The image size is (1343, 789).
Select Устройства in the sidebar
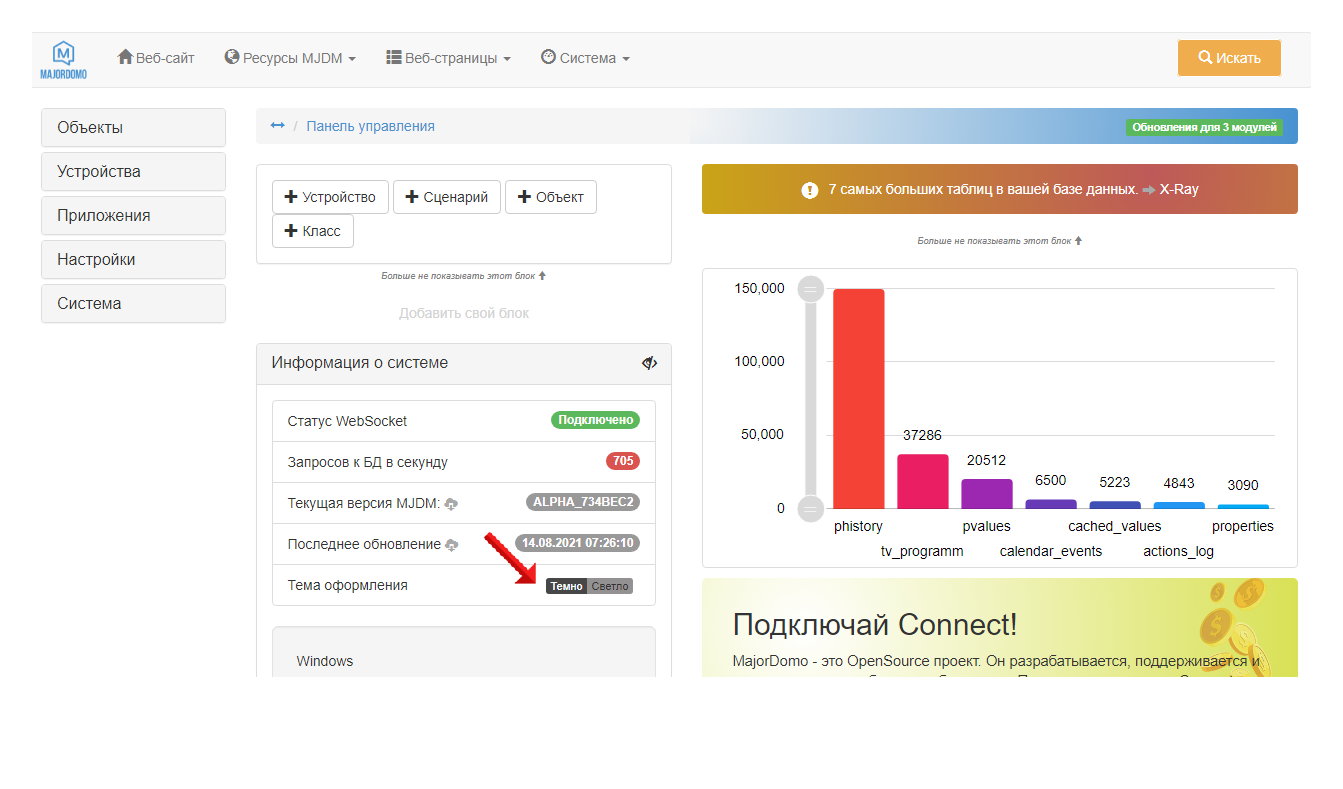pos(133,171)
